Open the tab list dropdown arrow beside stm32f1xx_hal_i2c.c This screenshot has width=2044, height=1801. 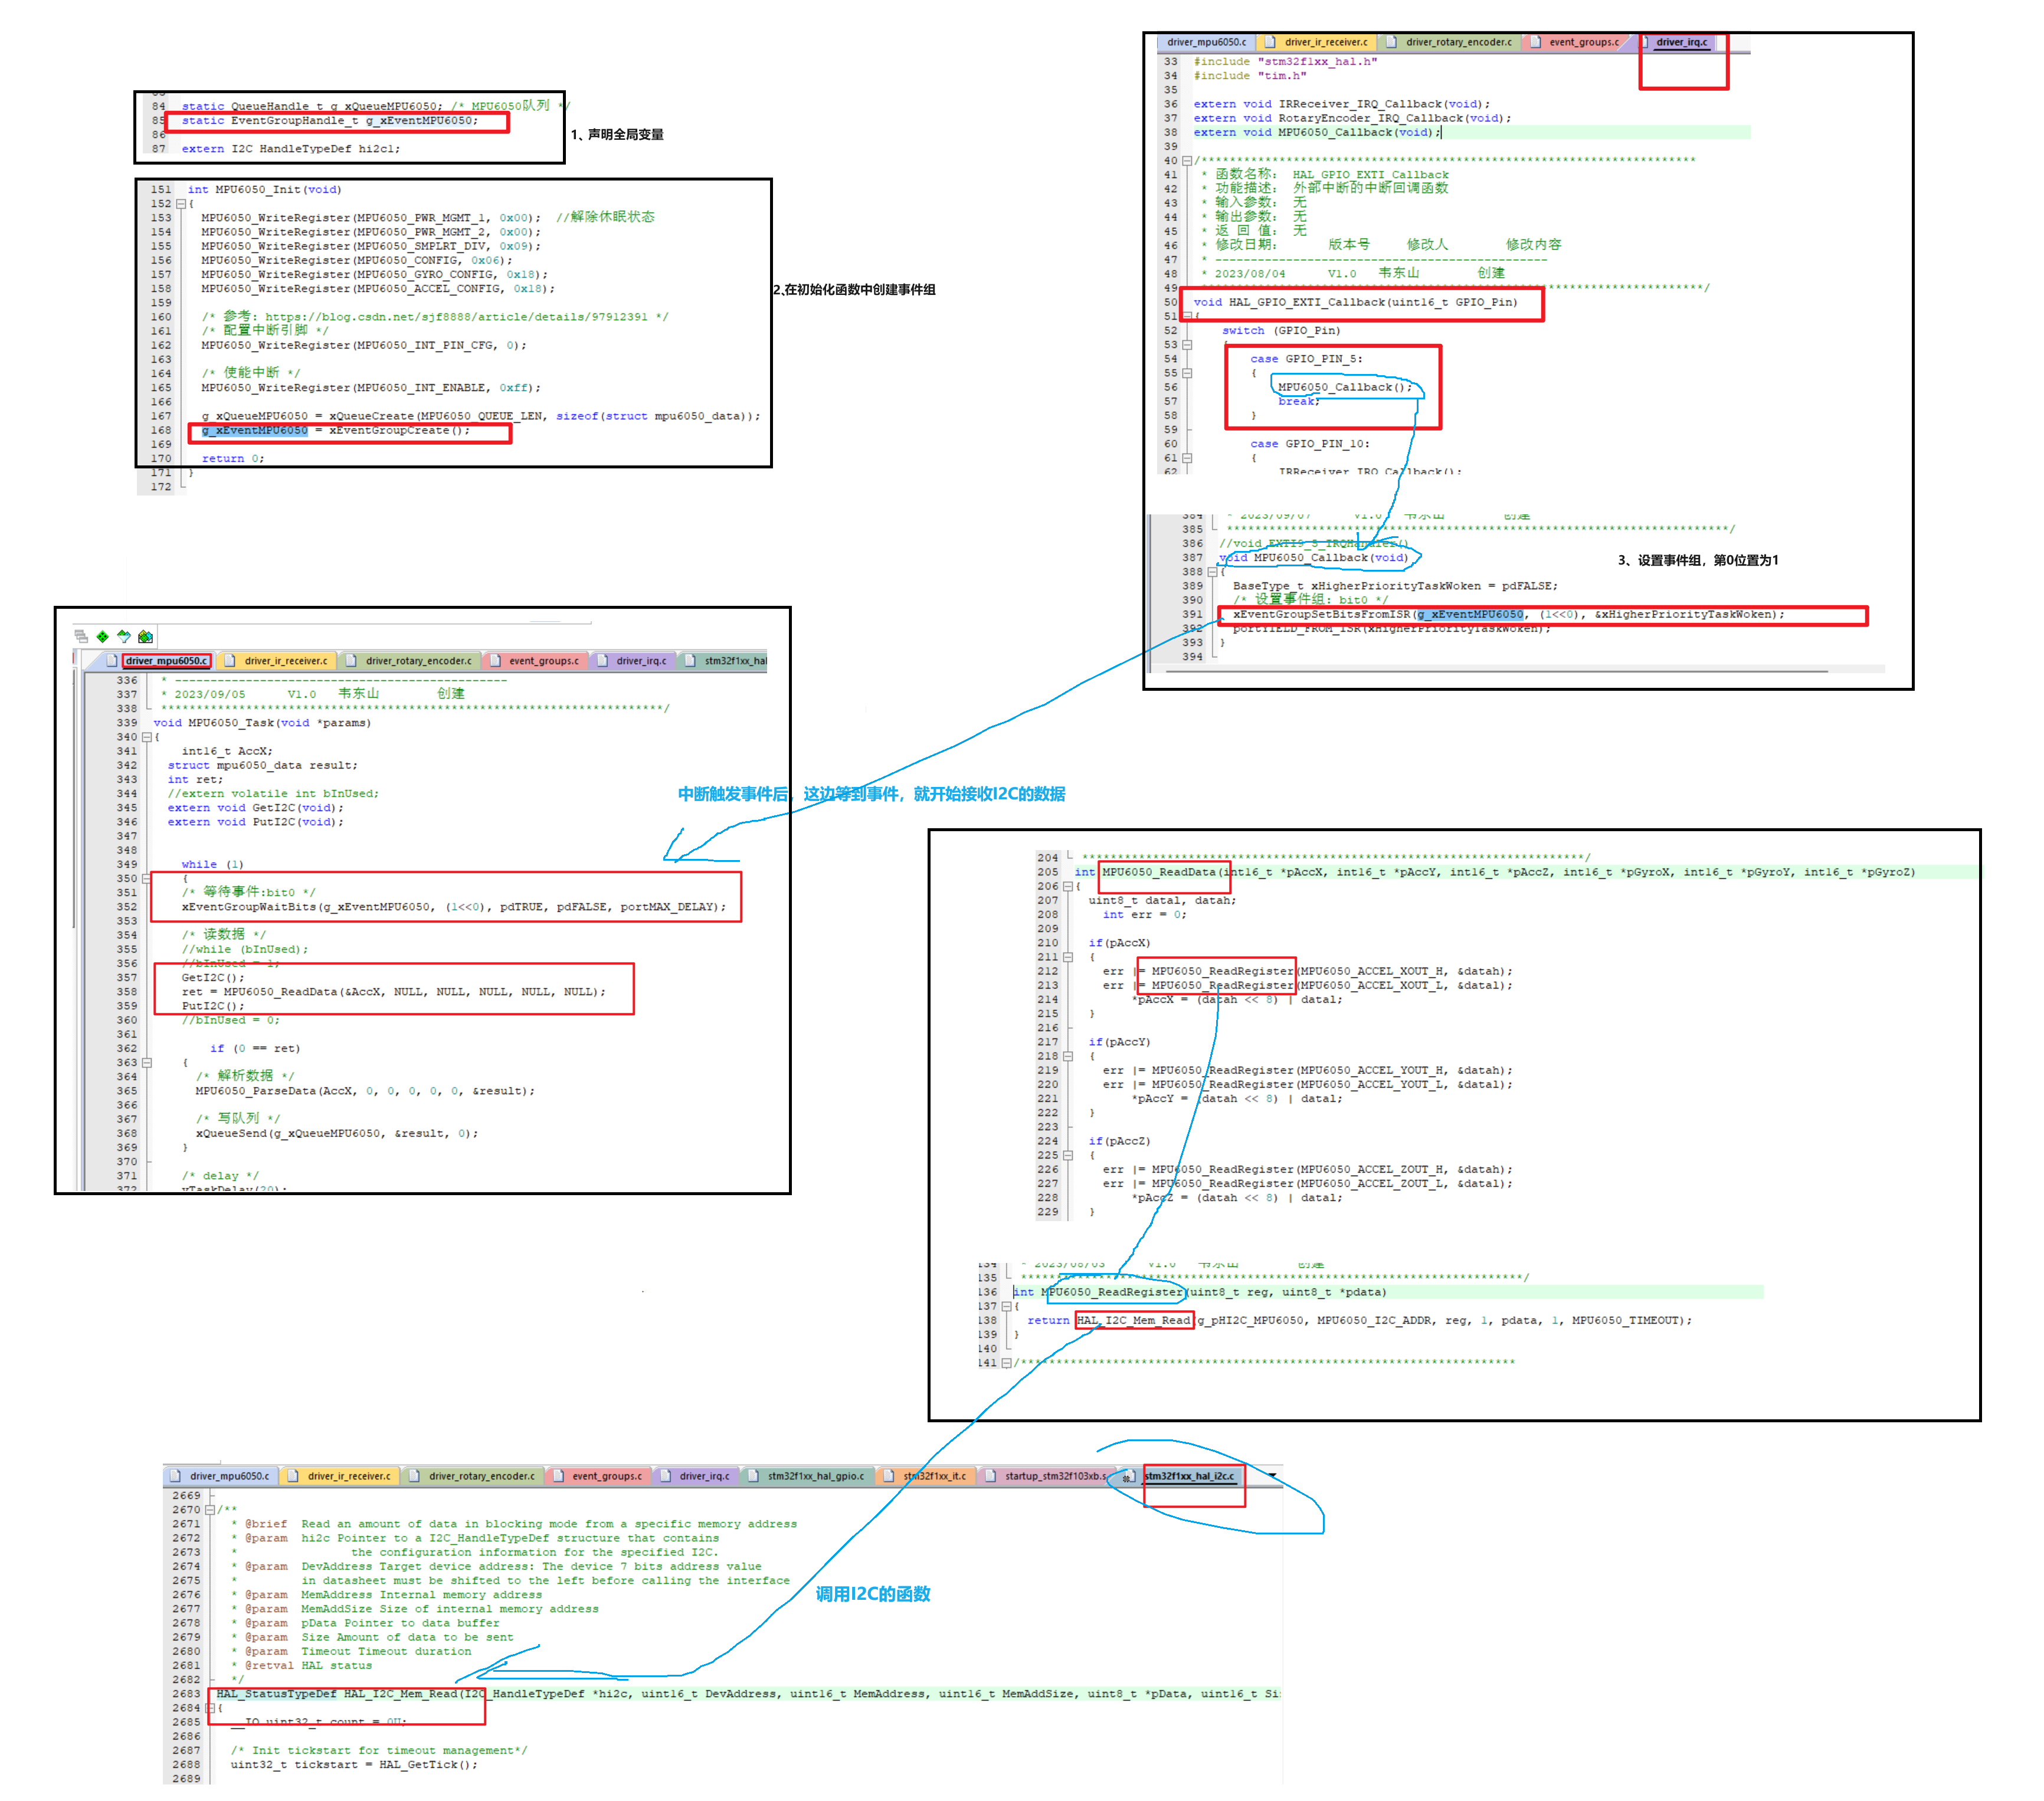[1273, 1475]
